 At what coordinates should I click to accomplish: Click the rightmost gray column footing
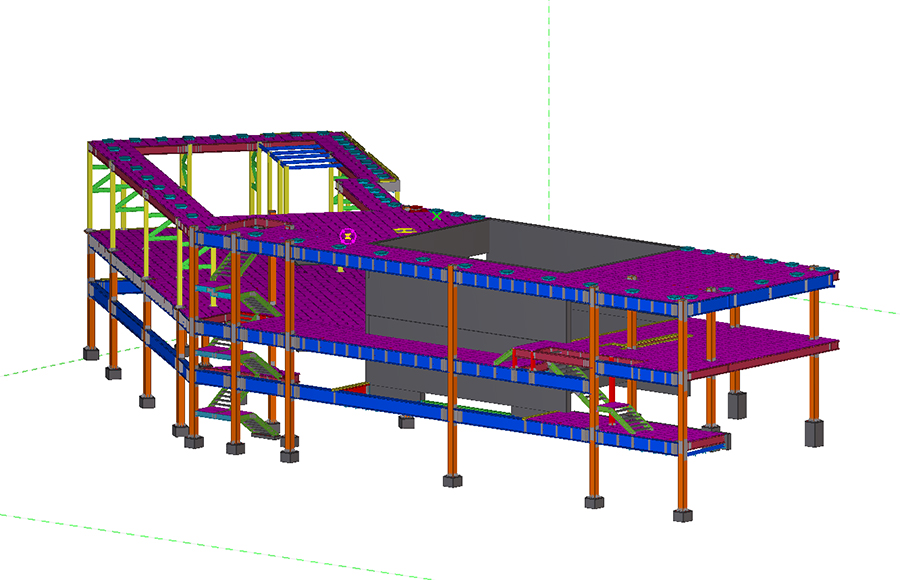(814, 432)
